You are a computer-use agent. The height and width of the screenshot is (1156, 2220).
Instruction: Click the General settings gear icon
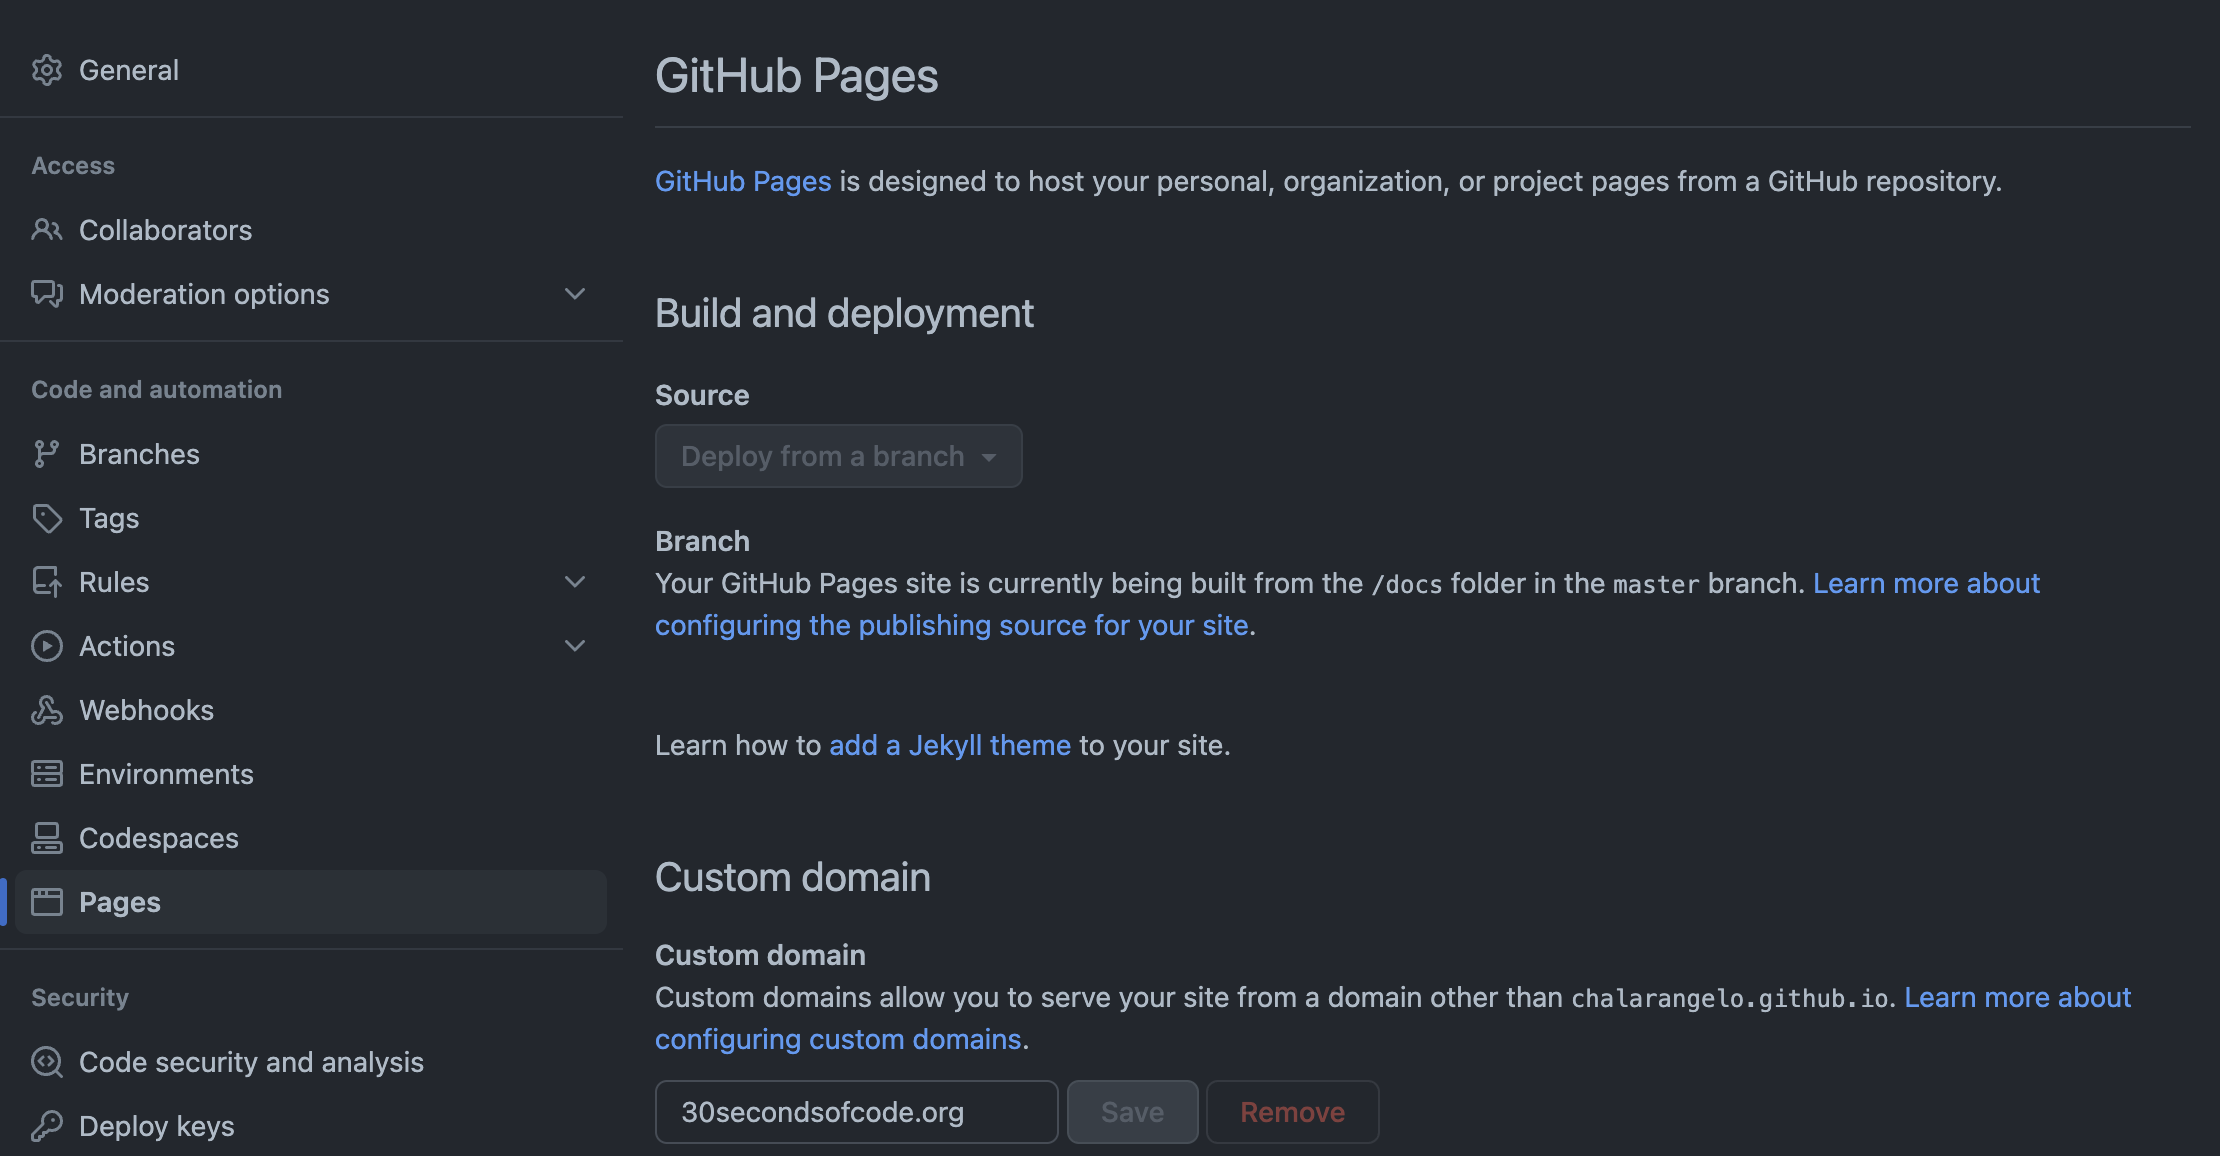pyautogui.click(x=46, y=70)
